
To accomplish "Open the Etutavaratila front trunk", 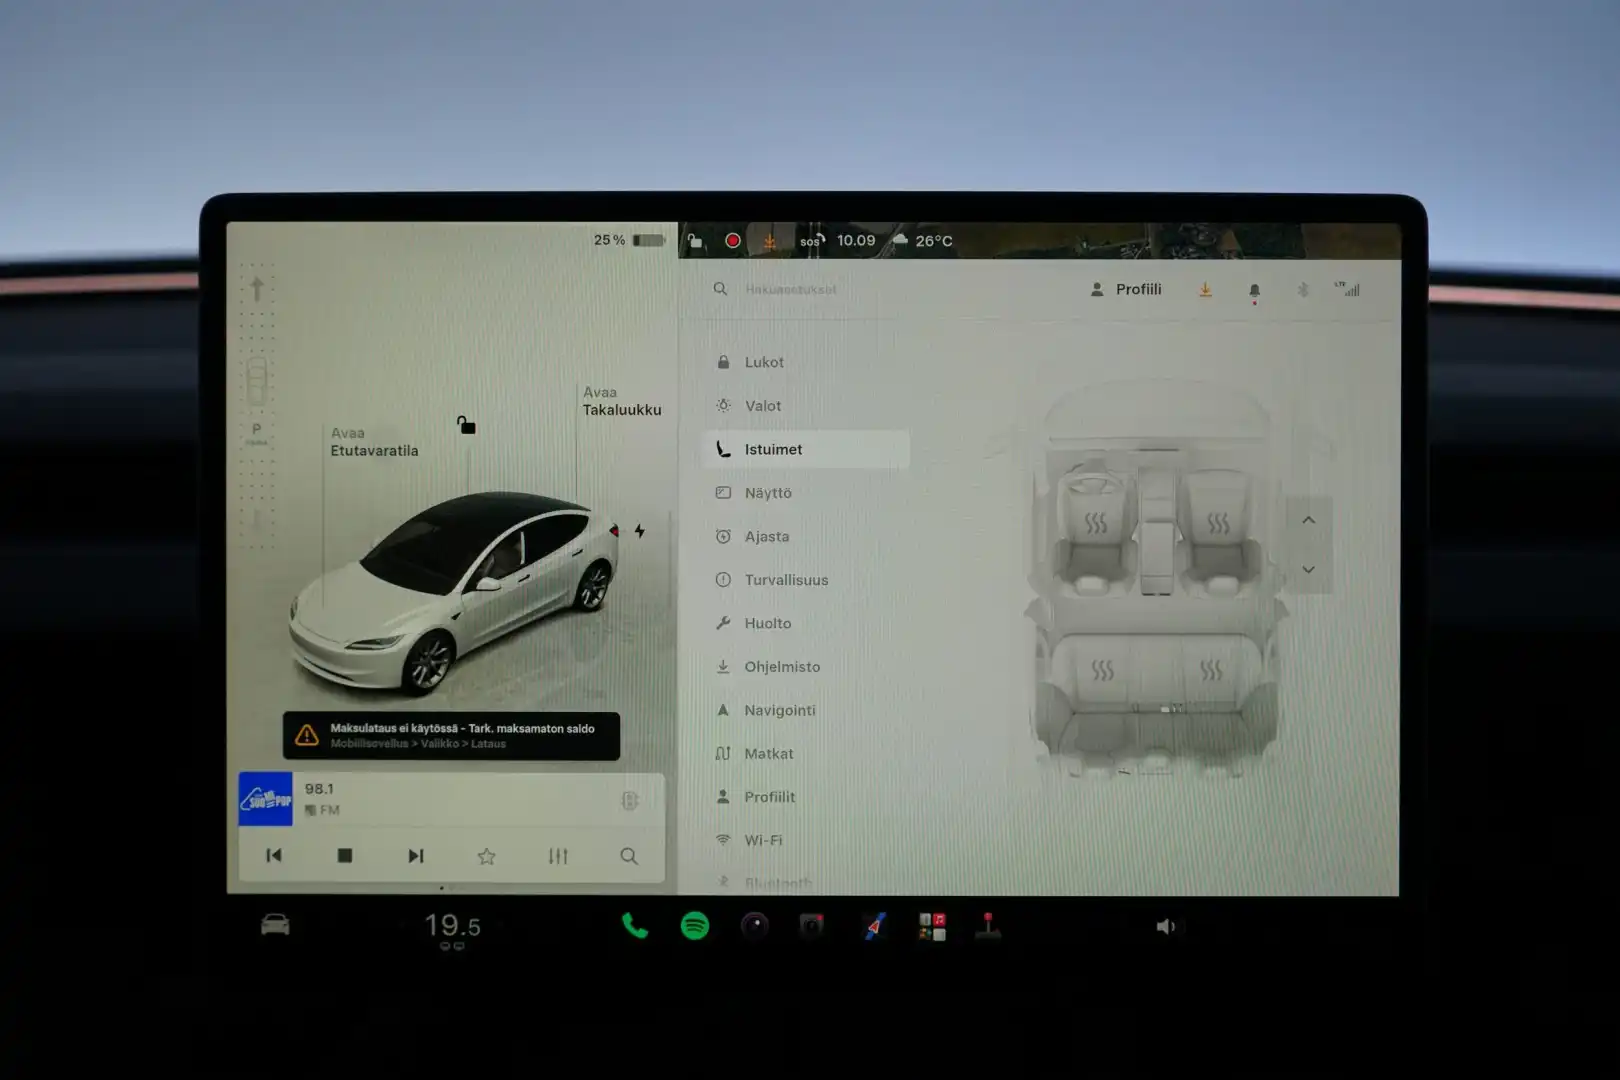I will 374,442.
